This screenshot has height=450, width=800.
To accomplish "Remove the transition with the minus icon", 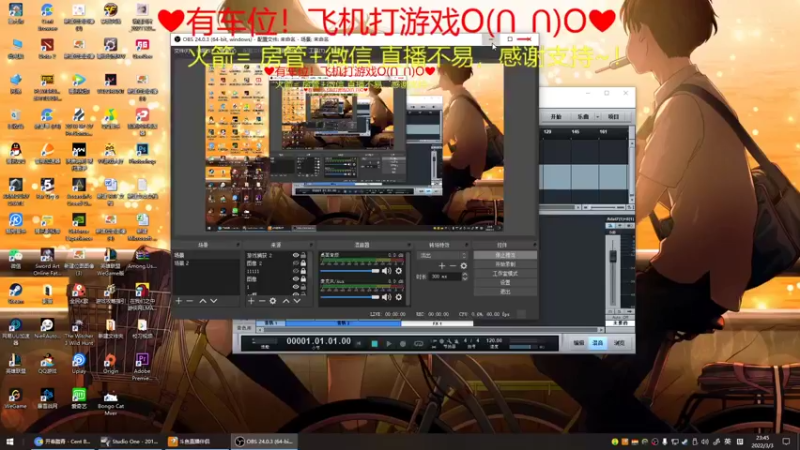I will point(453,266).
